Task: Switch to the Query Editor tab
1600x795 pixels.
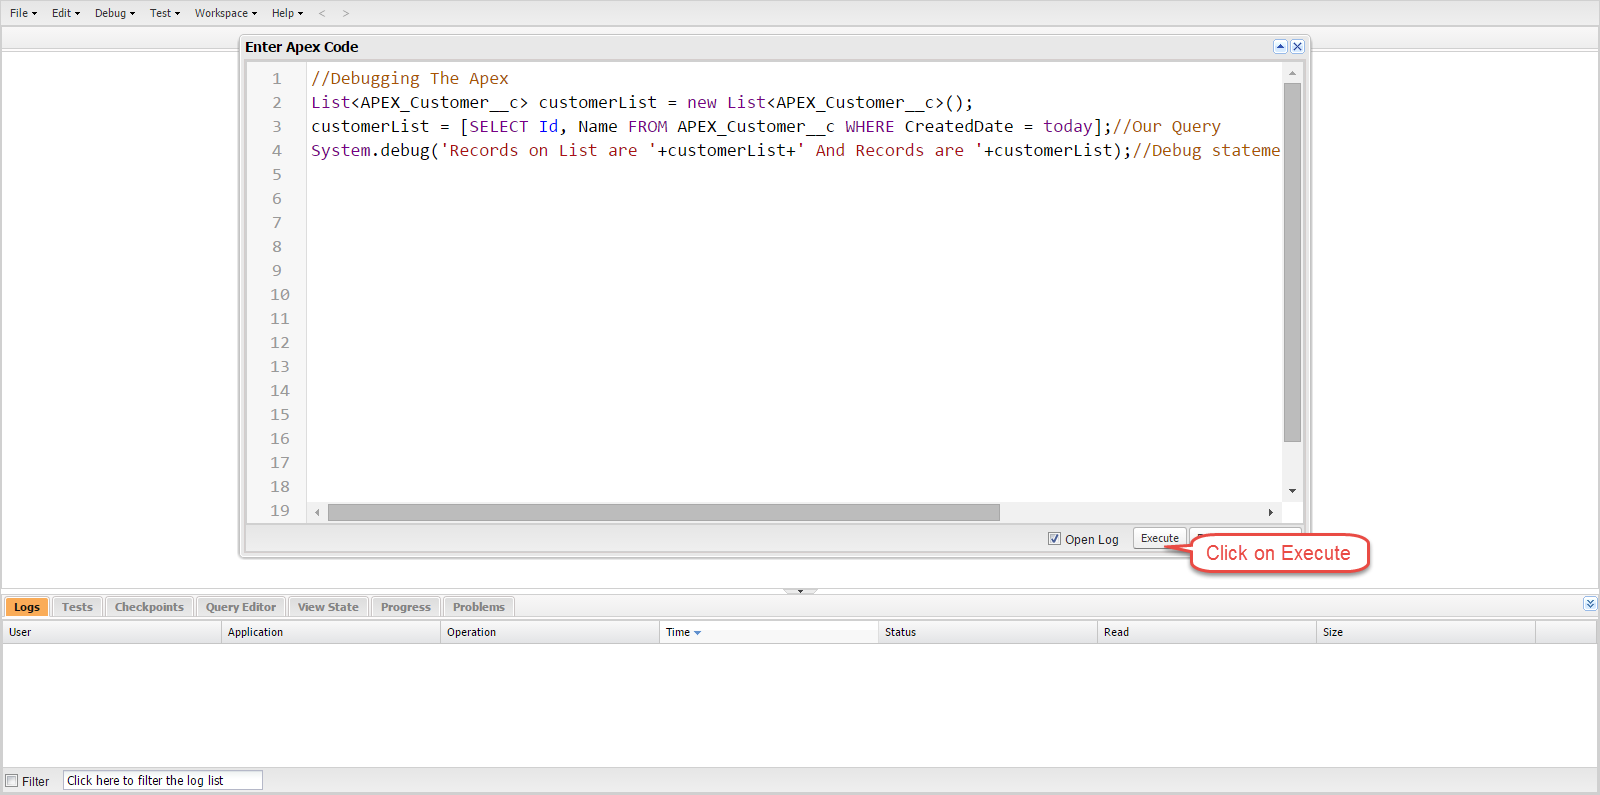Action: point(241,607)
